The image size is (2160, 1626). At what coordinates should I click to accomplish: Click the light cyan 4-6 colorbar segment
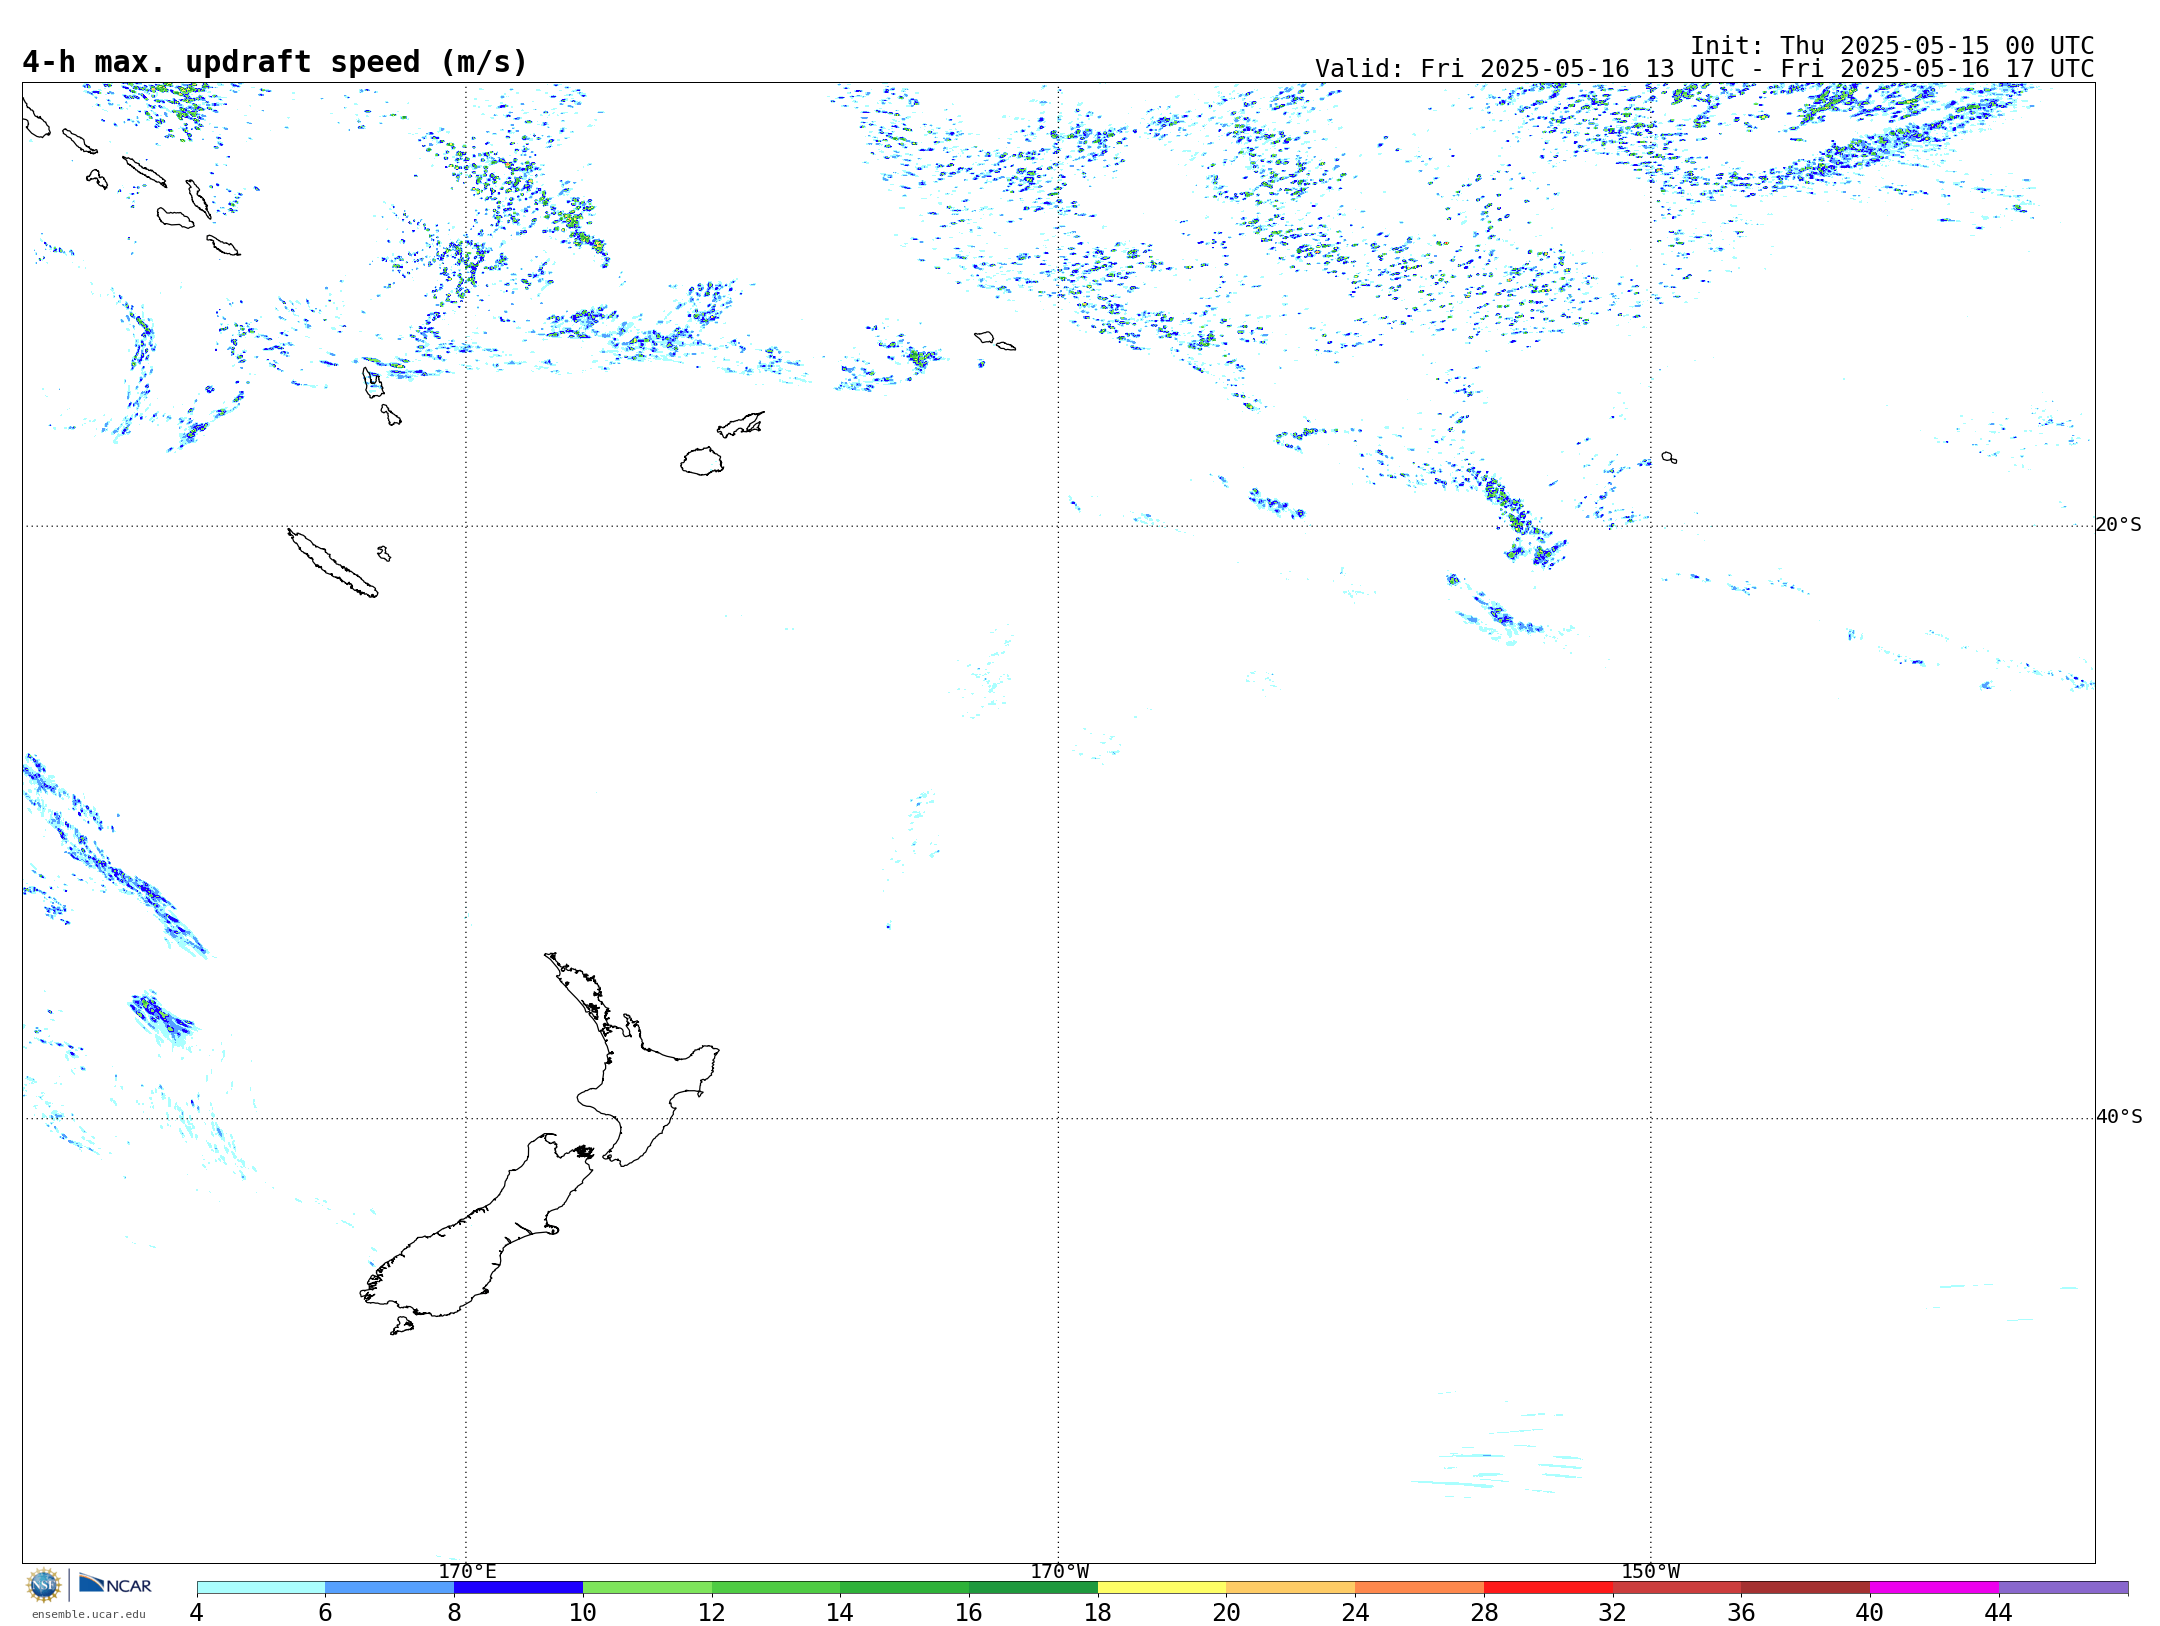[261, 1588]
